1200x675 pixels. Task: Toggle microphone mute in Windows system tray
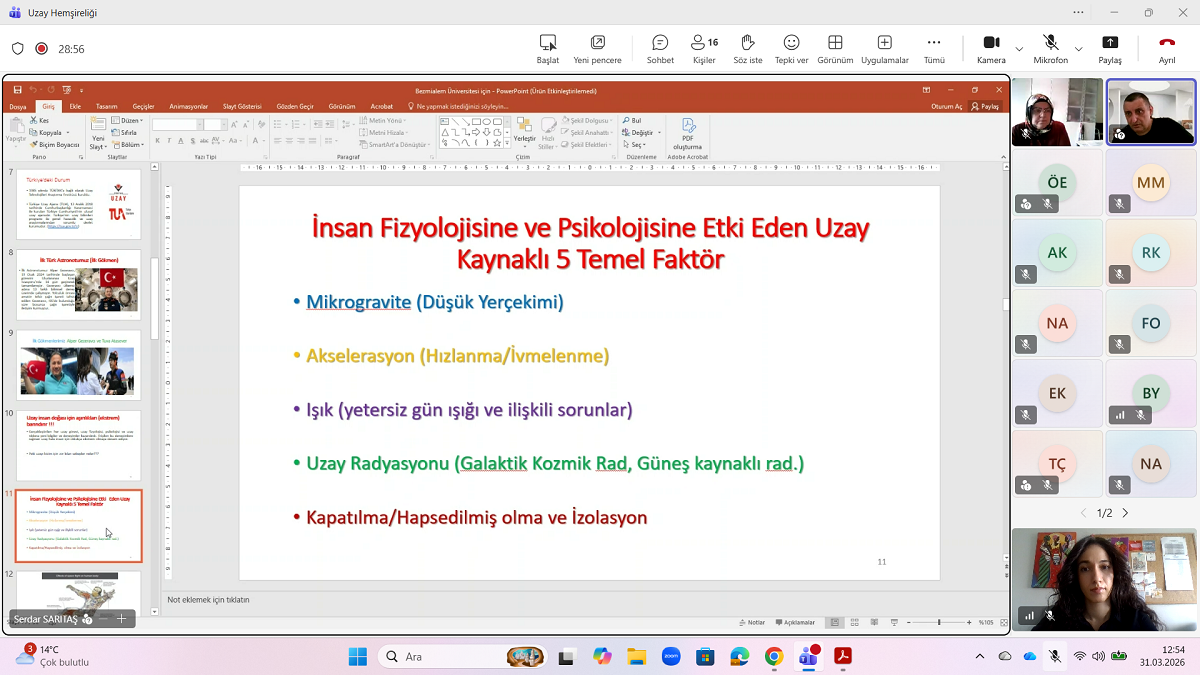[x=1054, y=656]
